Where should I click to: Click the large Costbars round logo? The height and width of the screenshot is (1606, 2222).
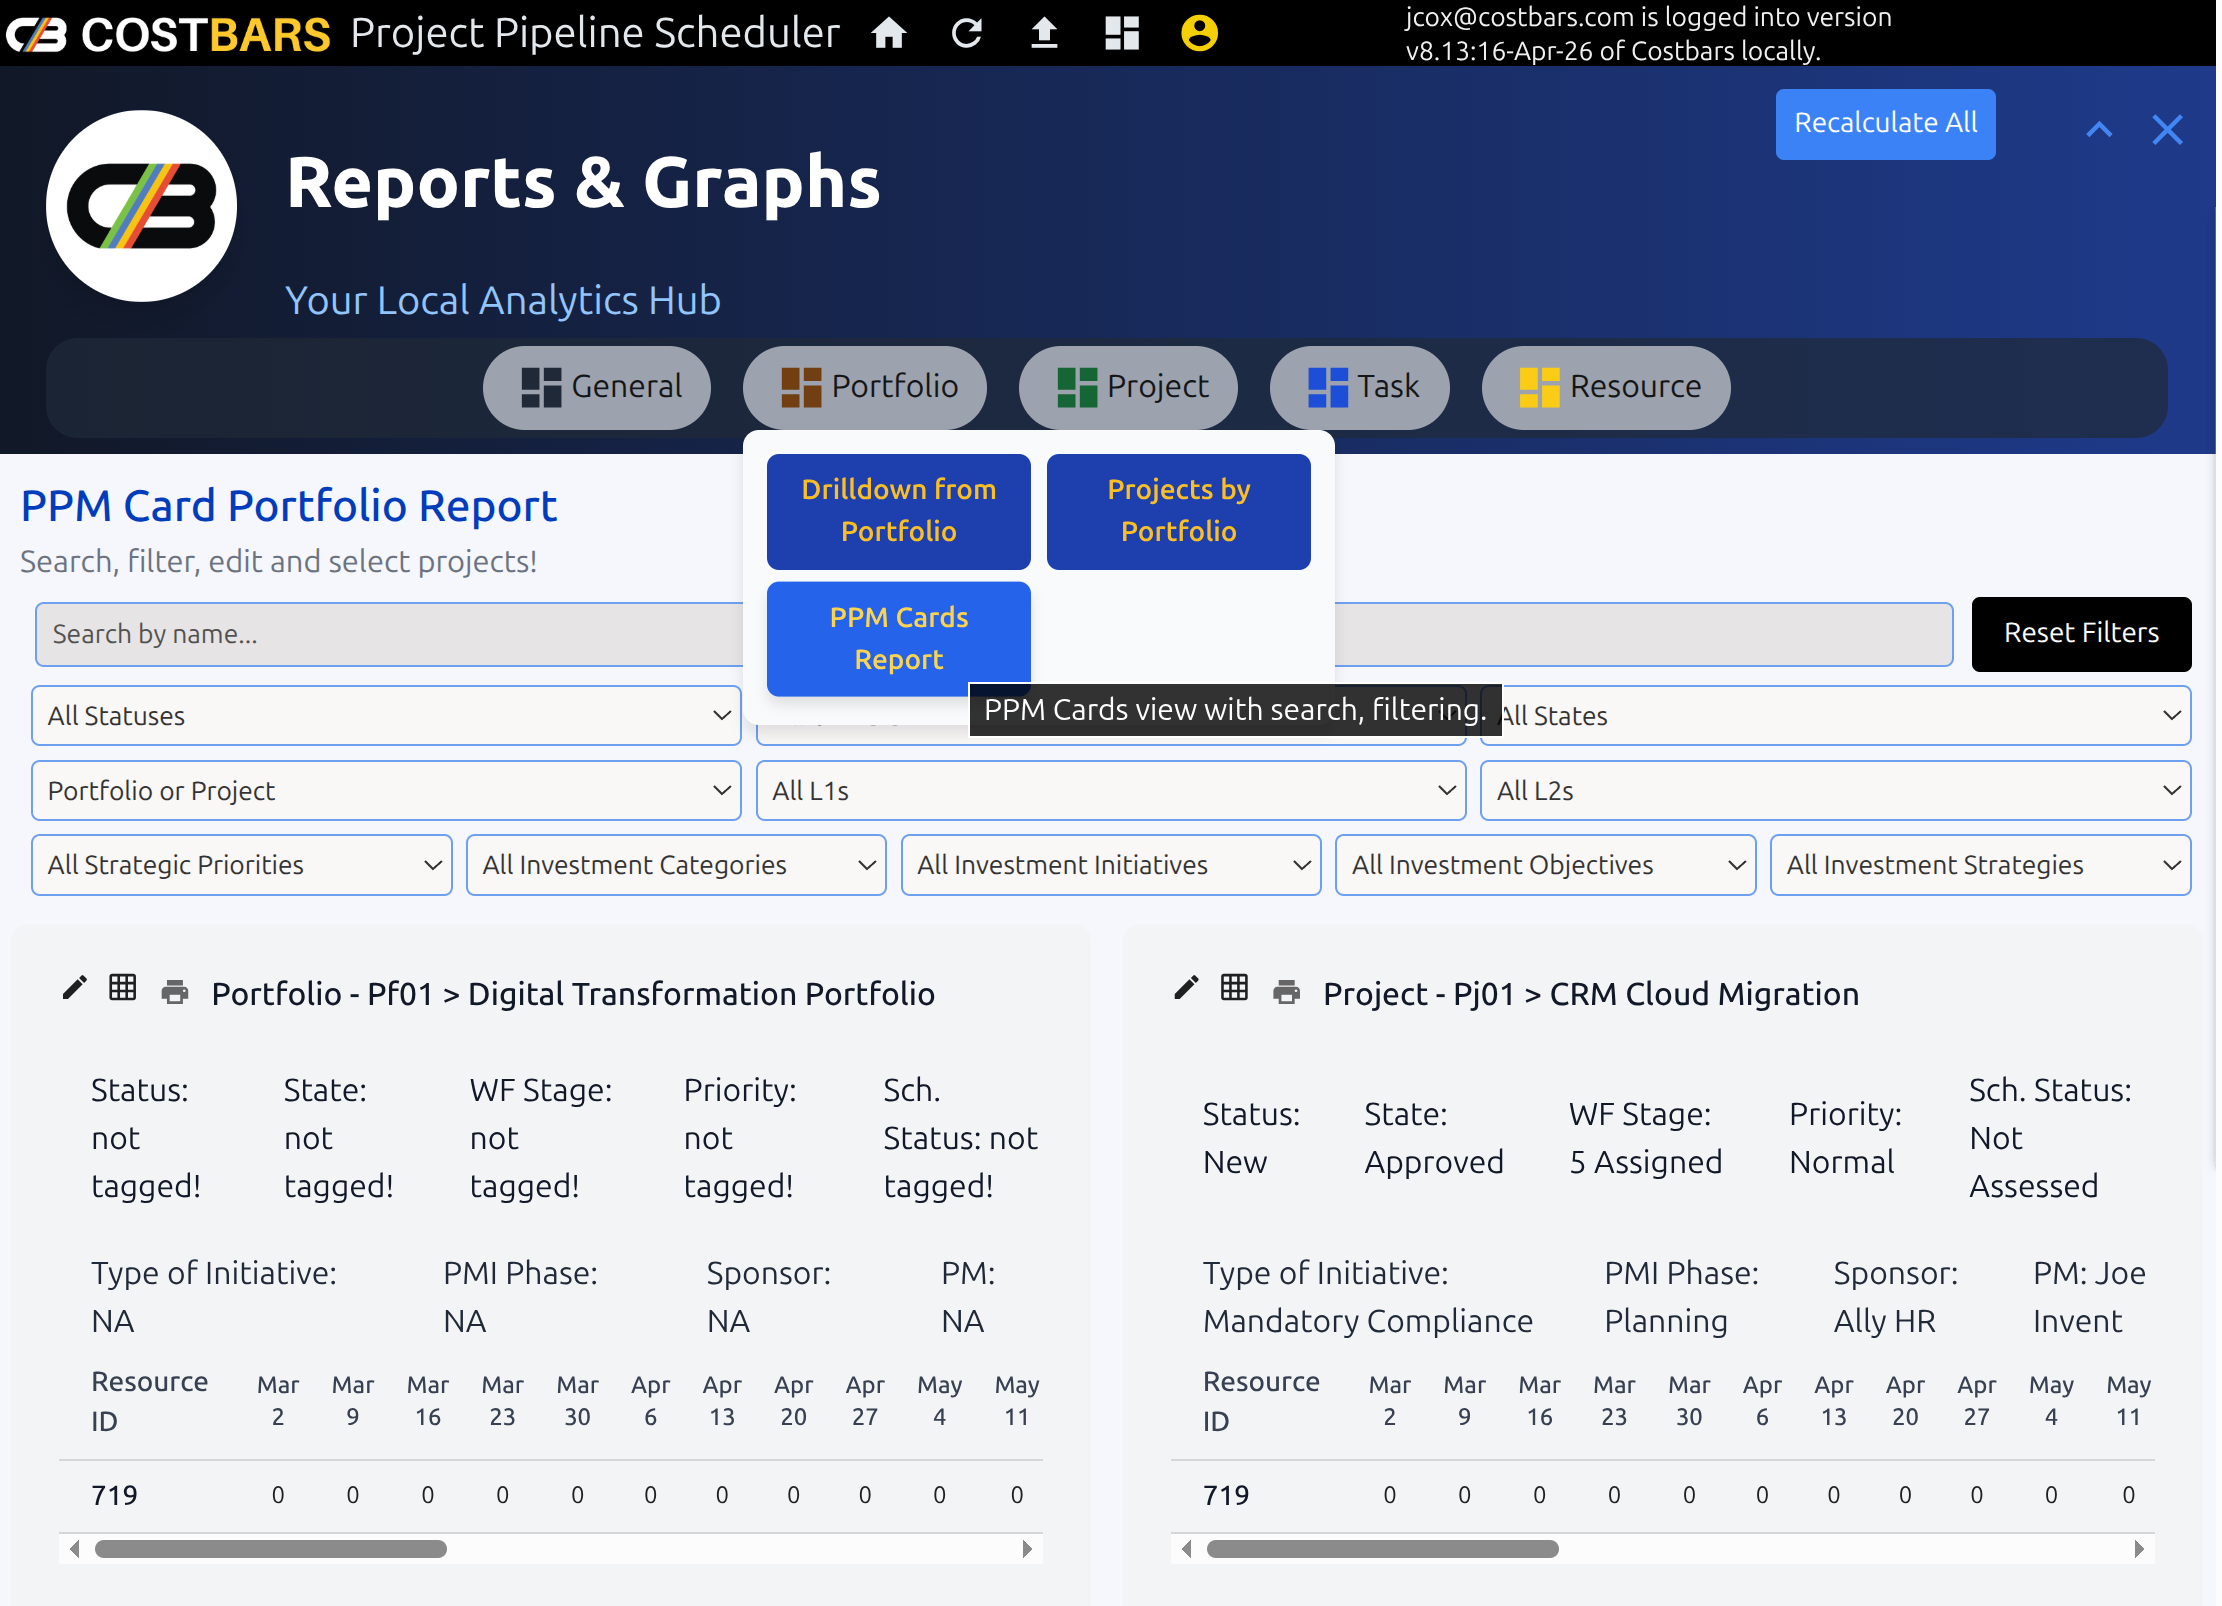[141, 206]
